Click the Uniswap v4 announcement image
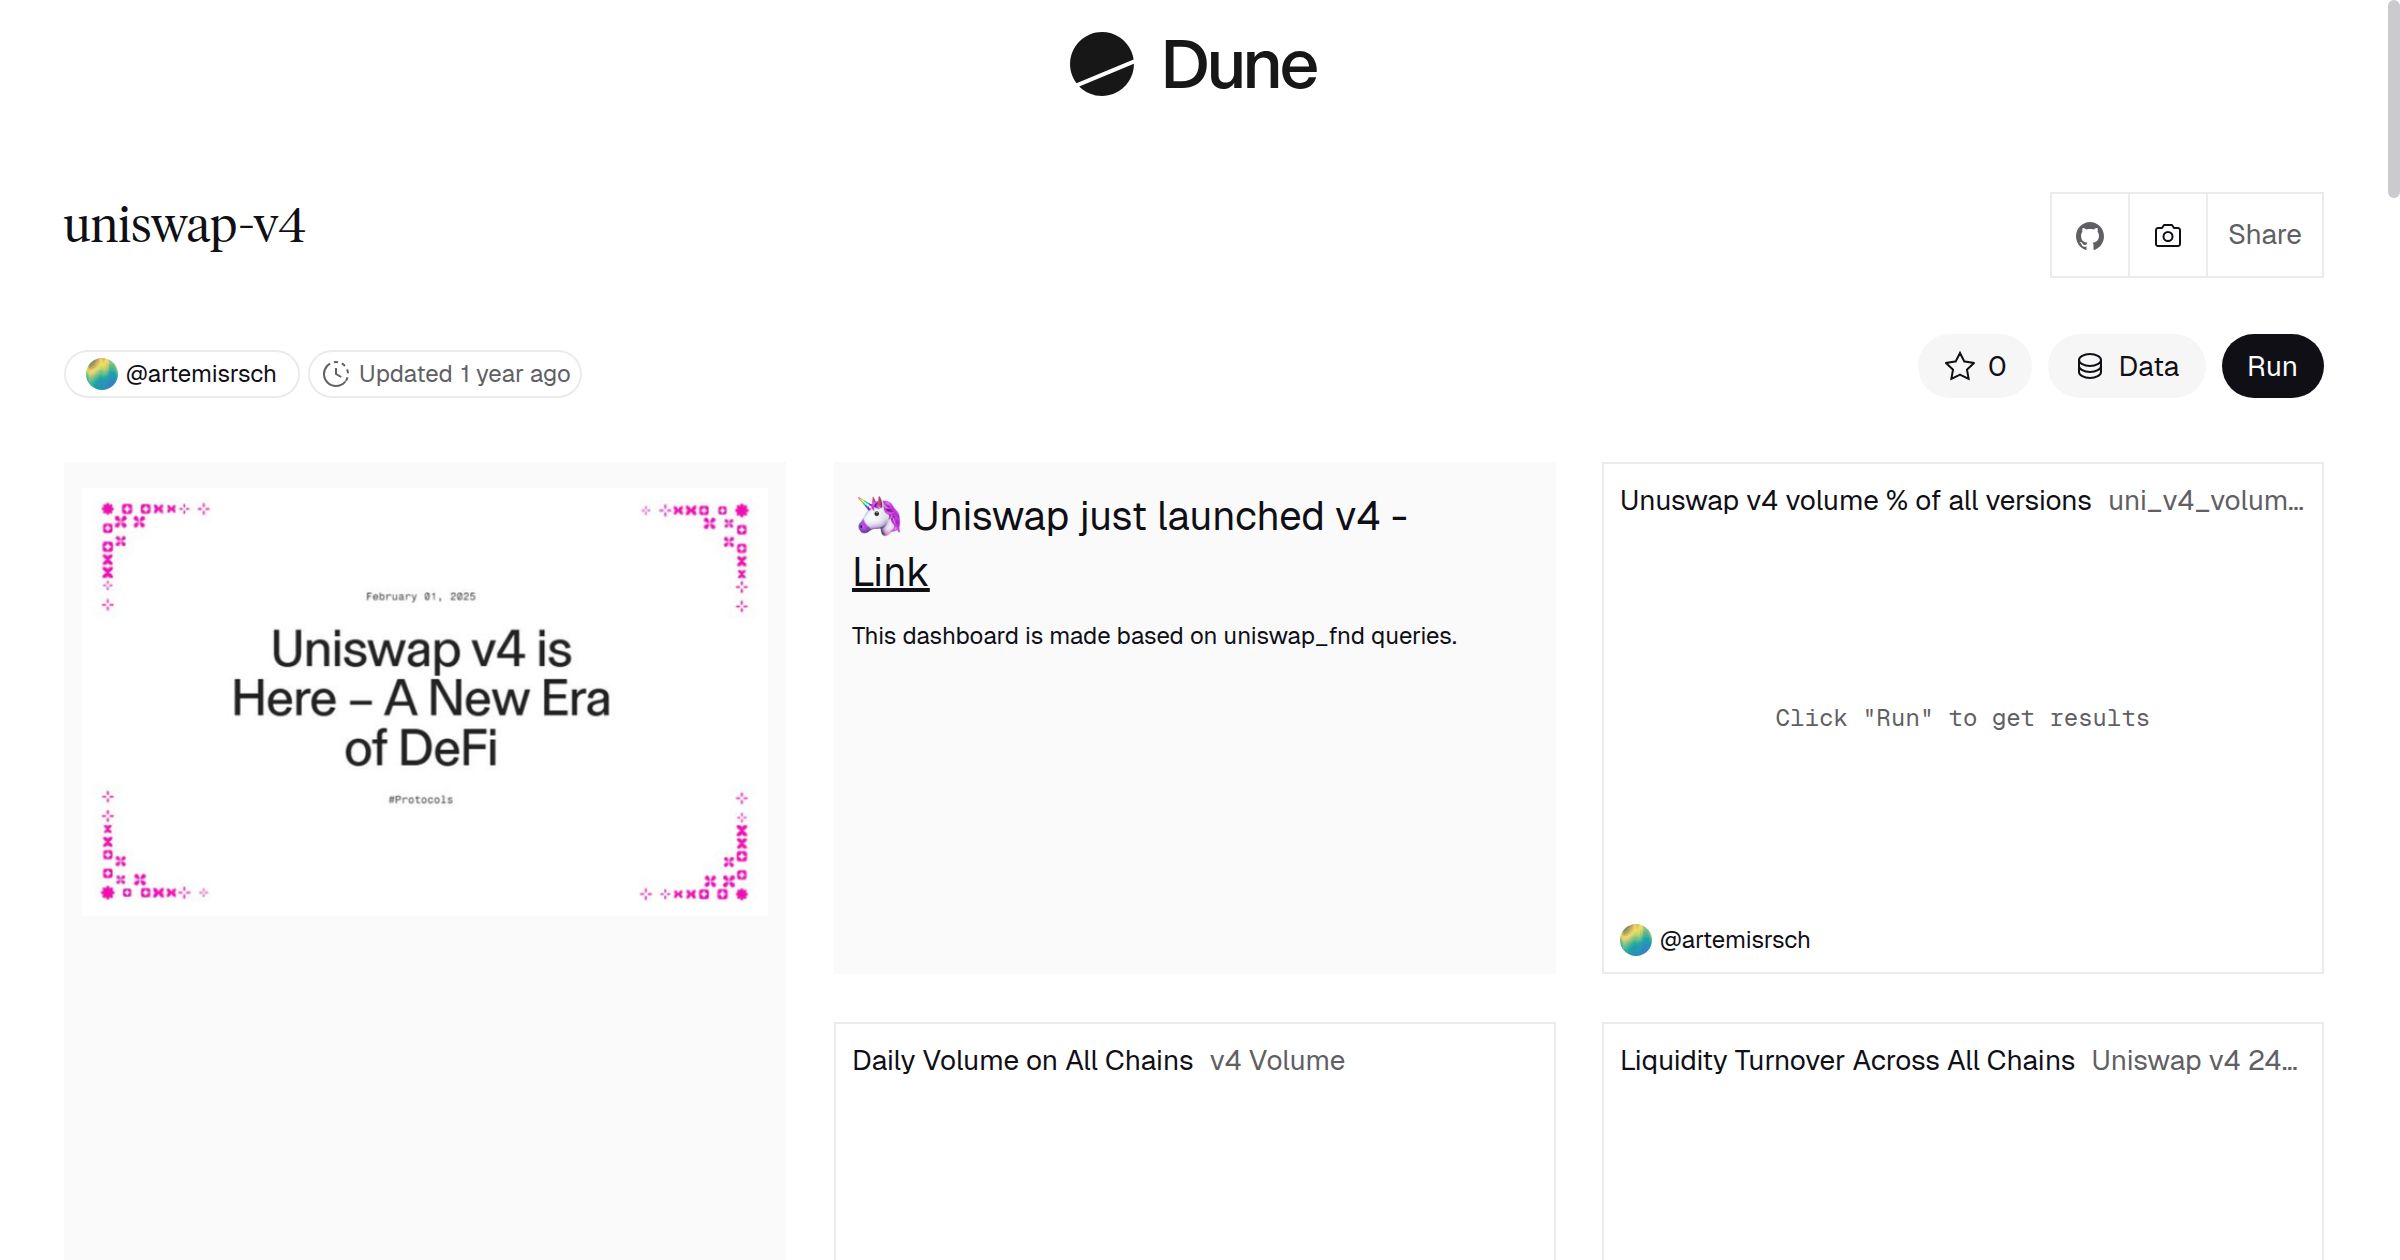 [424, 700]
